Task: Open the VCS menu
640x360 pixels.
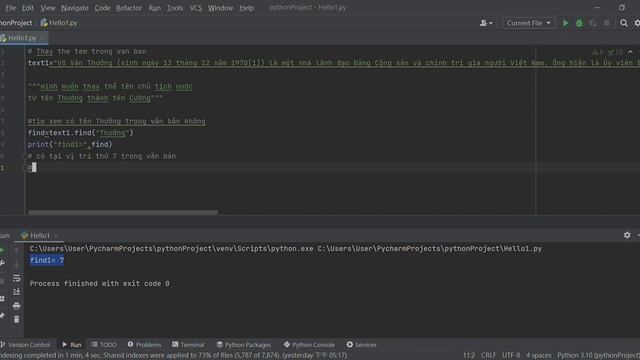Action: pyautogui.click(x=196, y=8)
